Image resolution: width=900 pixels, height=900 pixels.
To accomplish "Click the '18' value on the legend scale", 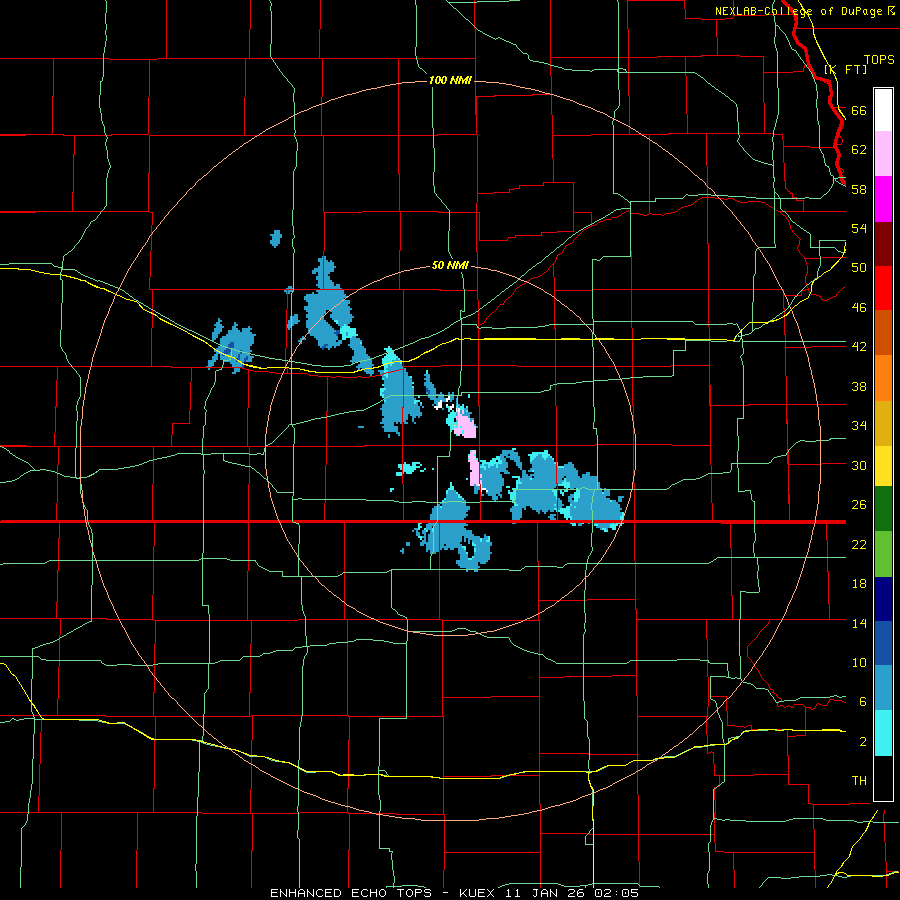I will [859, 584].
